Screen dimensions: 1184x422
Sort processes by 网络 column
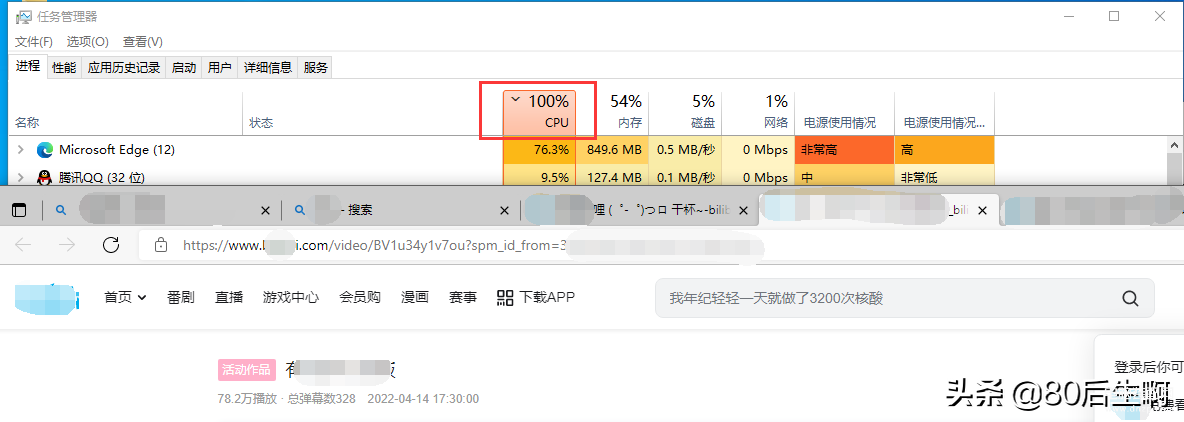(x=757, y=113)
